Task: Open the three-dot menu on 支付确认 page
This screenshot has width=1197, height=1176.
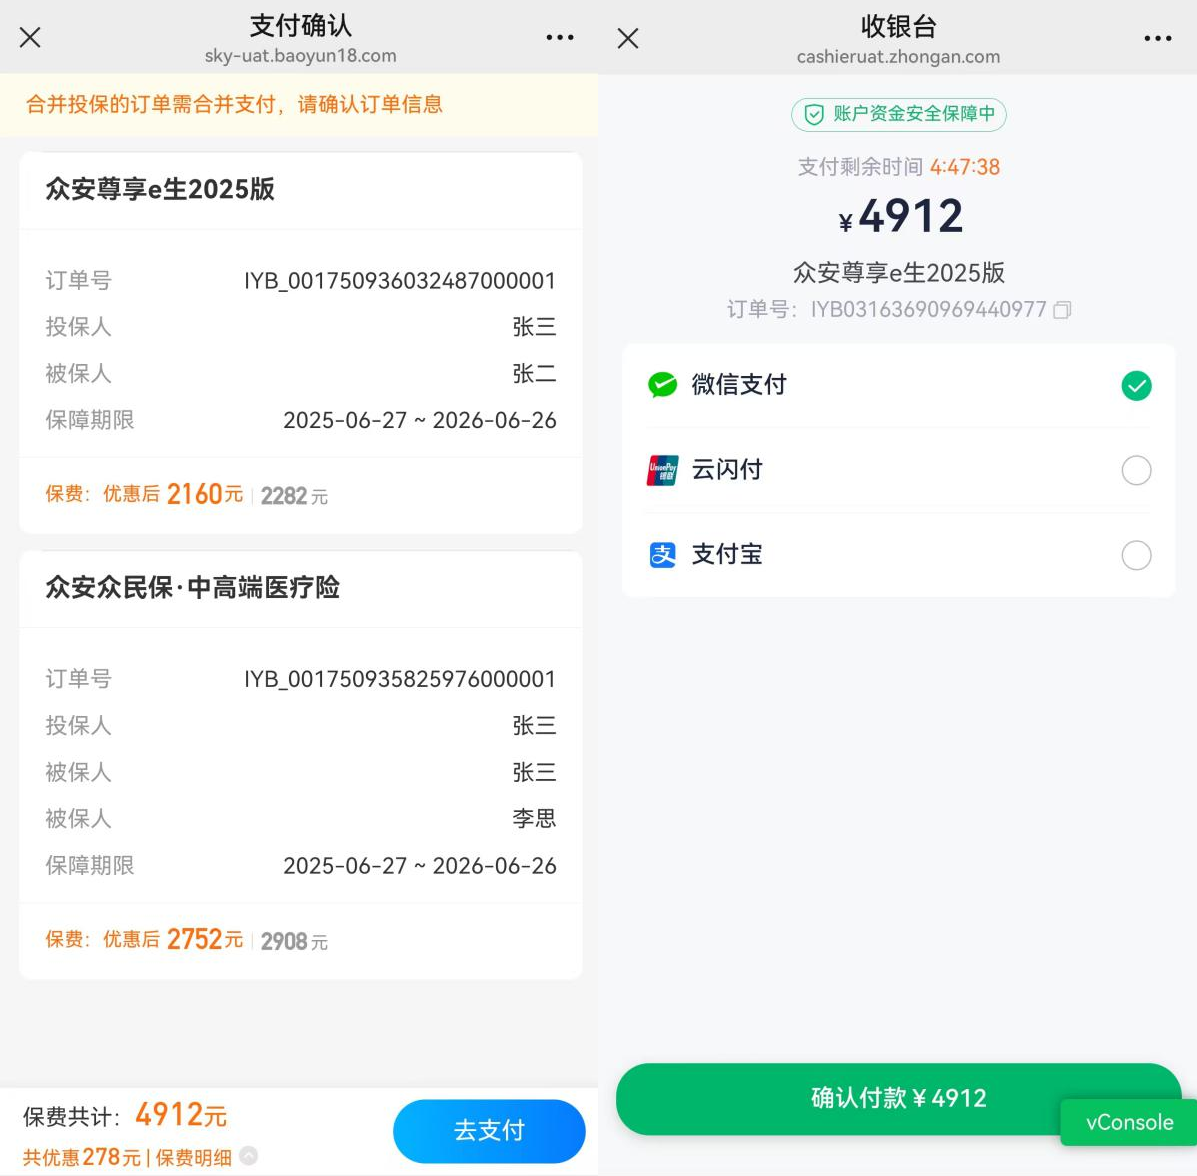Action: coord(560,37)
